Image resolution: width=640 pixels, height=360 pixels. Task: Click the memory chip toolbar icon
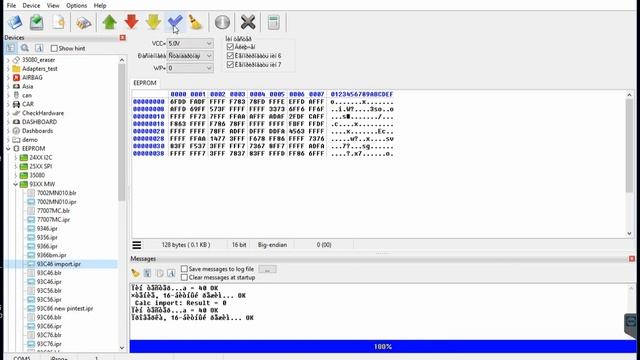tap(83, 22)
